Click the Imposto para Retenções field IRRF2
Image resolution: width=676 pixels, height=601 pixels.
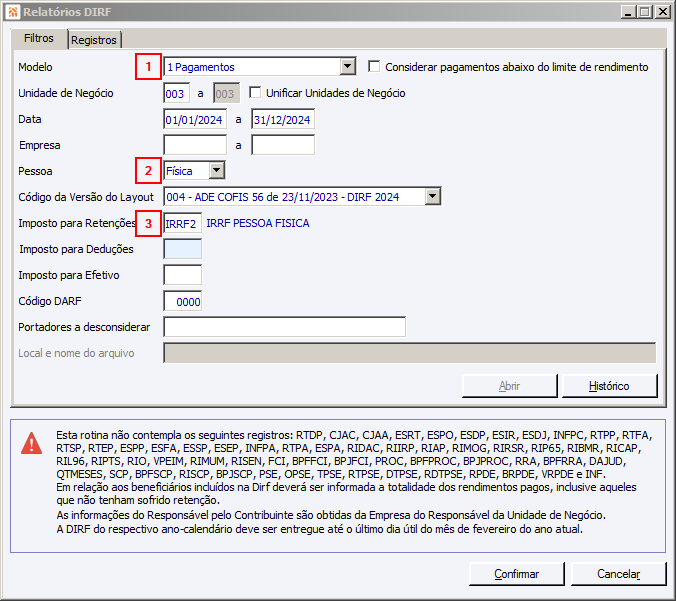click(182, 223)
